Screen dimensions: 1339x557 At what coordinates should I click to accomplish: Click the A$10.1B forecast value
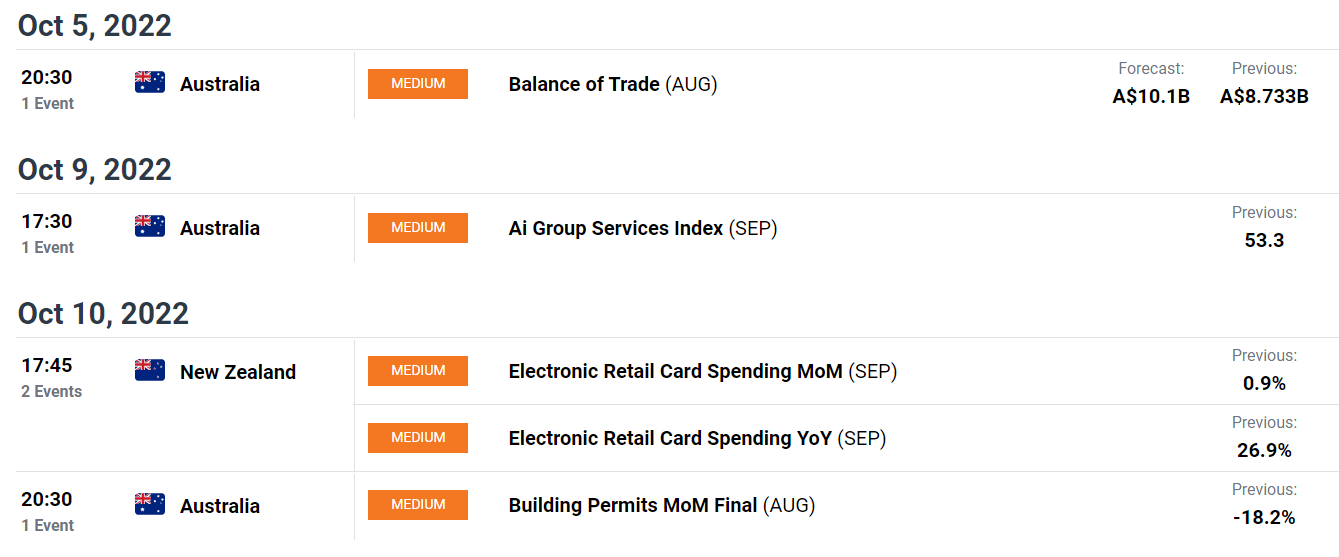pos(1151,96)
